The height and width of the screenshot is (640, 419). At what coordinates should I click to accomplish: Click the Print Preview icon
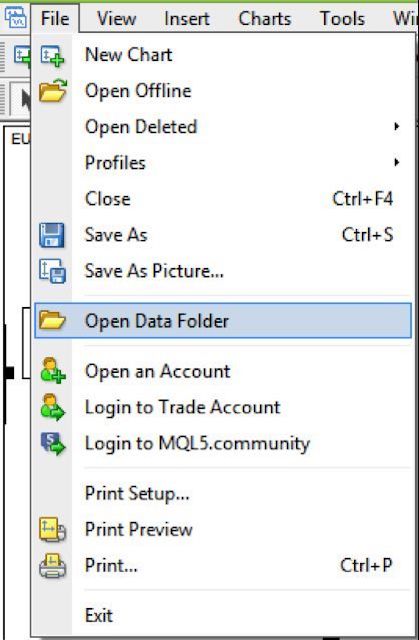52,529
